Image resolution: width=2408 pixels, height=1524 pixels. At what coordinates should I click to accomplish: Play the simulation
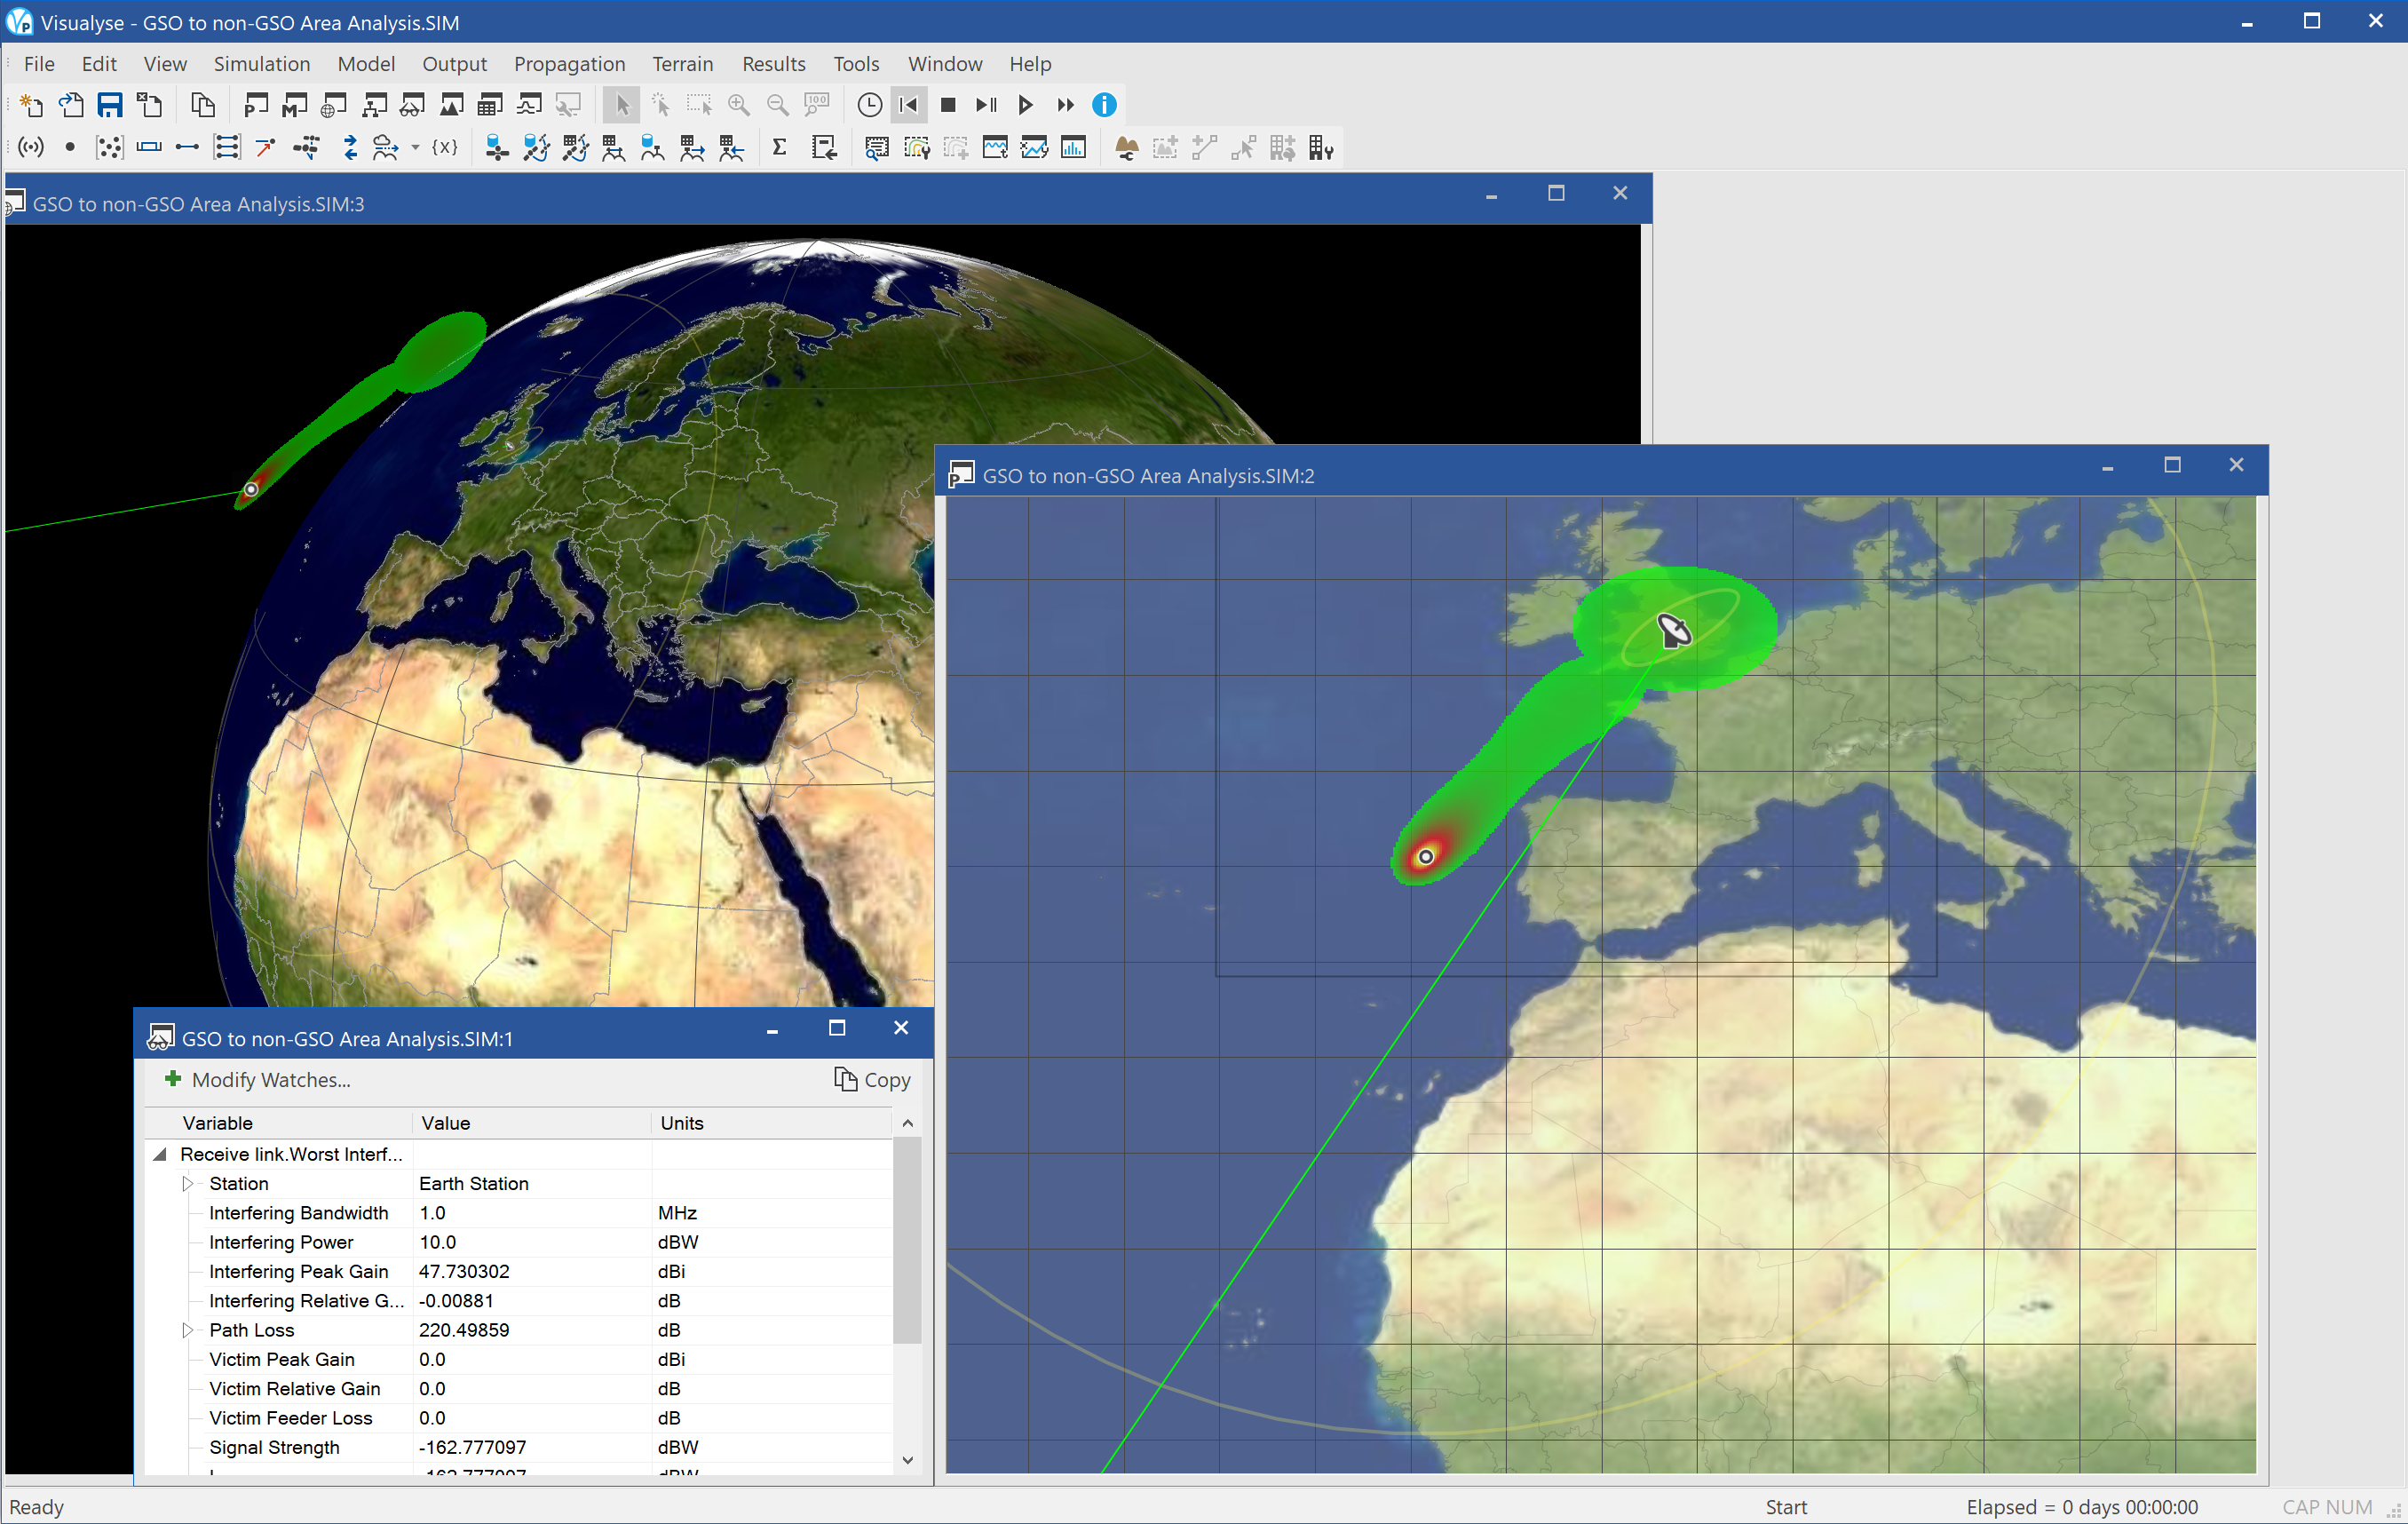(1026, 105)
